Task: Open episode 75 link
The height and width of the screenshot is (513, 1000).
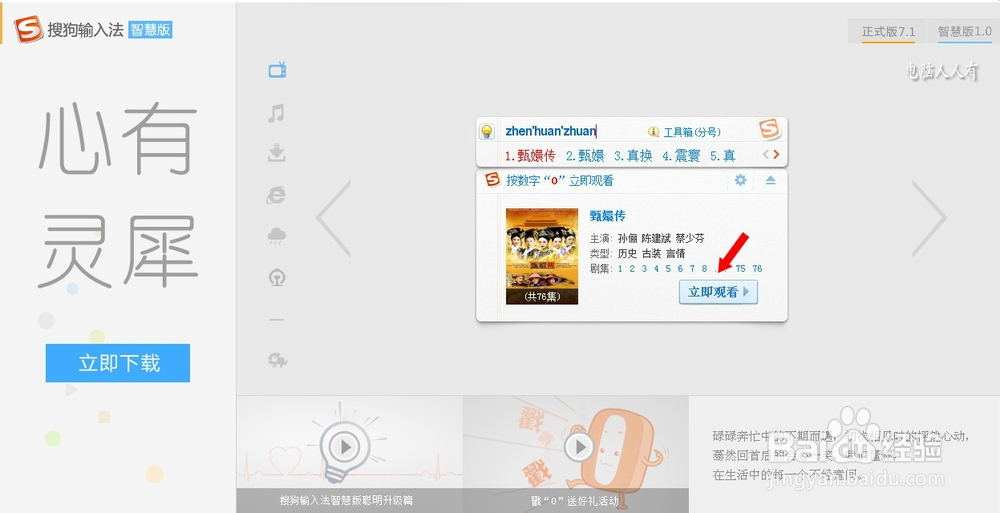Action: click(x=740, y=269)
